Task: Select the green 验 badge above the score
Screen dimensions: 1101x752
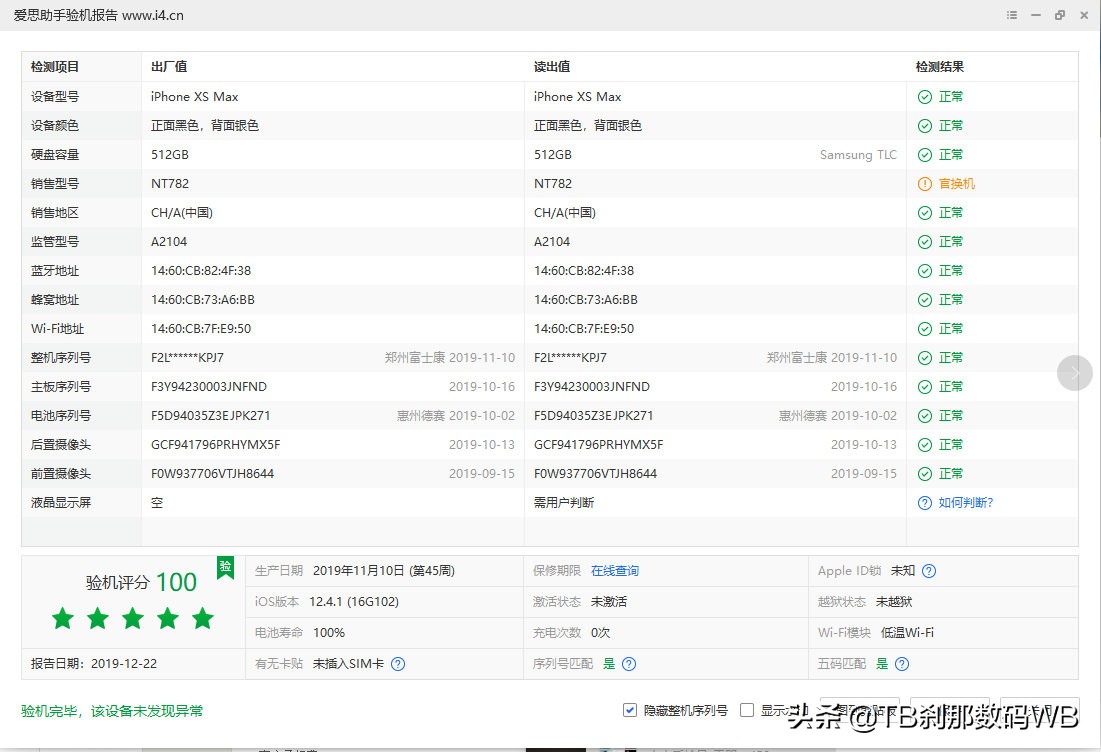Action: [x=225, y=567]
